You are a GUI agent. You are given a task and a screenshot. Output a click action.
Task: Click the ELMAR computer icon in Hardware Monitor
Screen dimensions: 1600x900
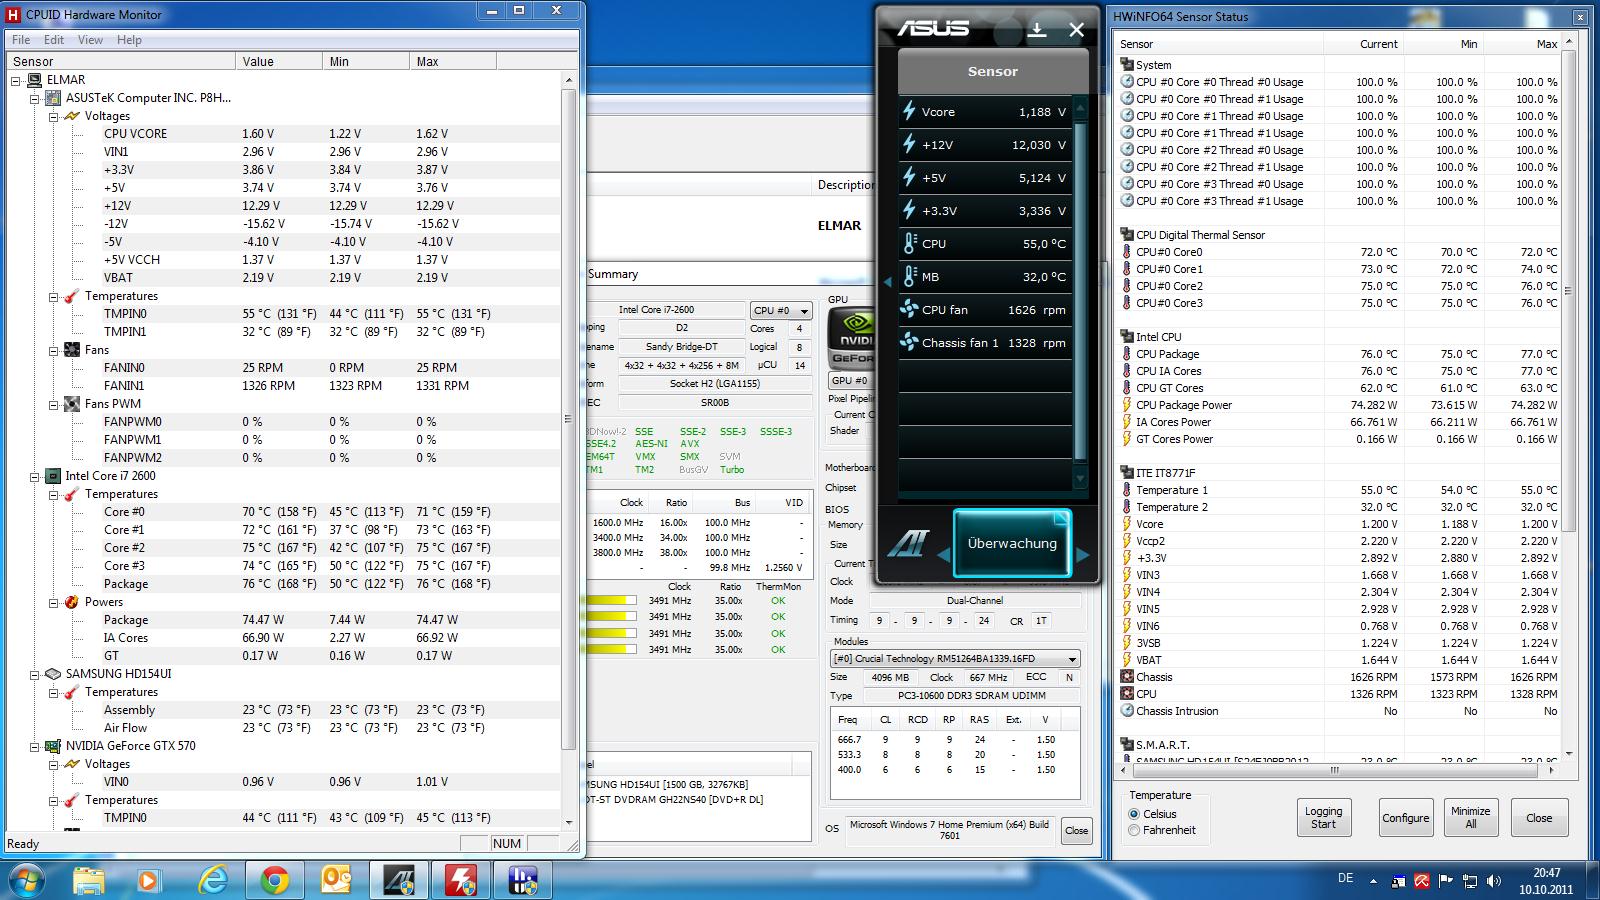pos(34,80)
